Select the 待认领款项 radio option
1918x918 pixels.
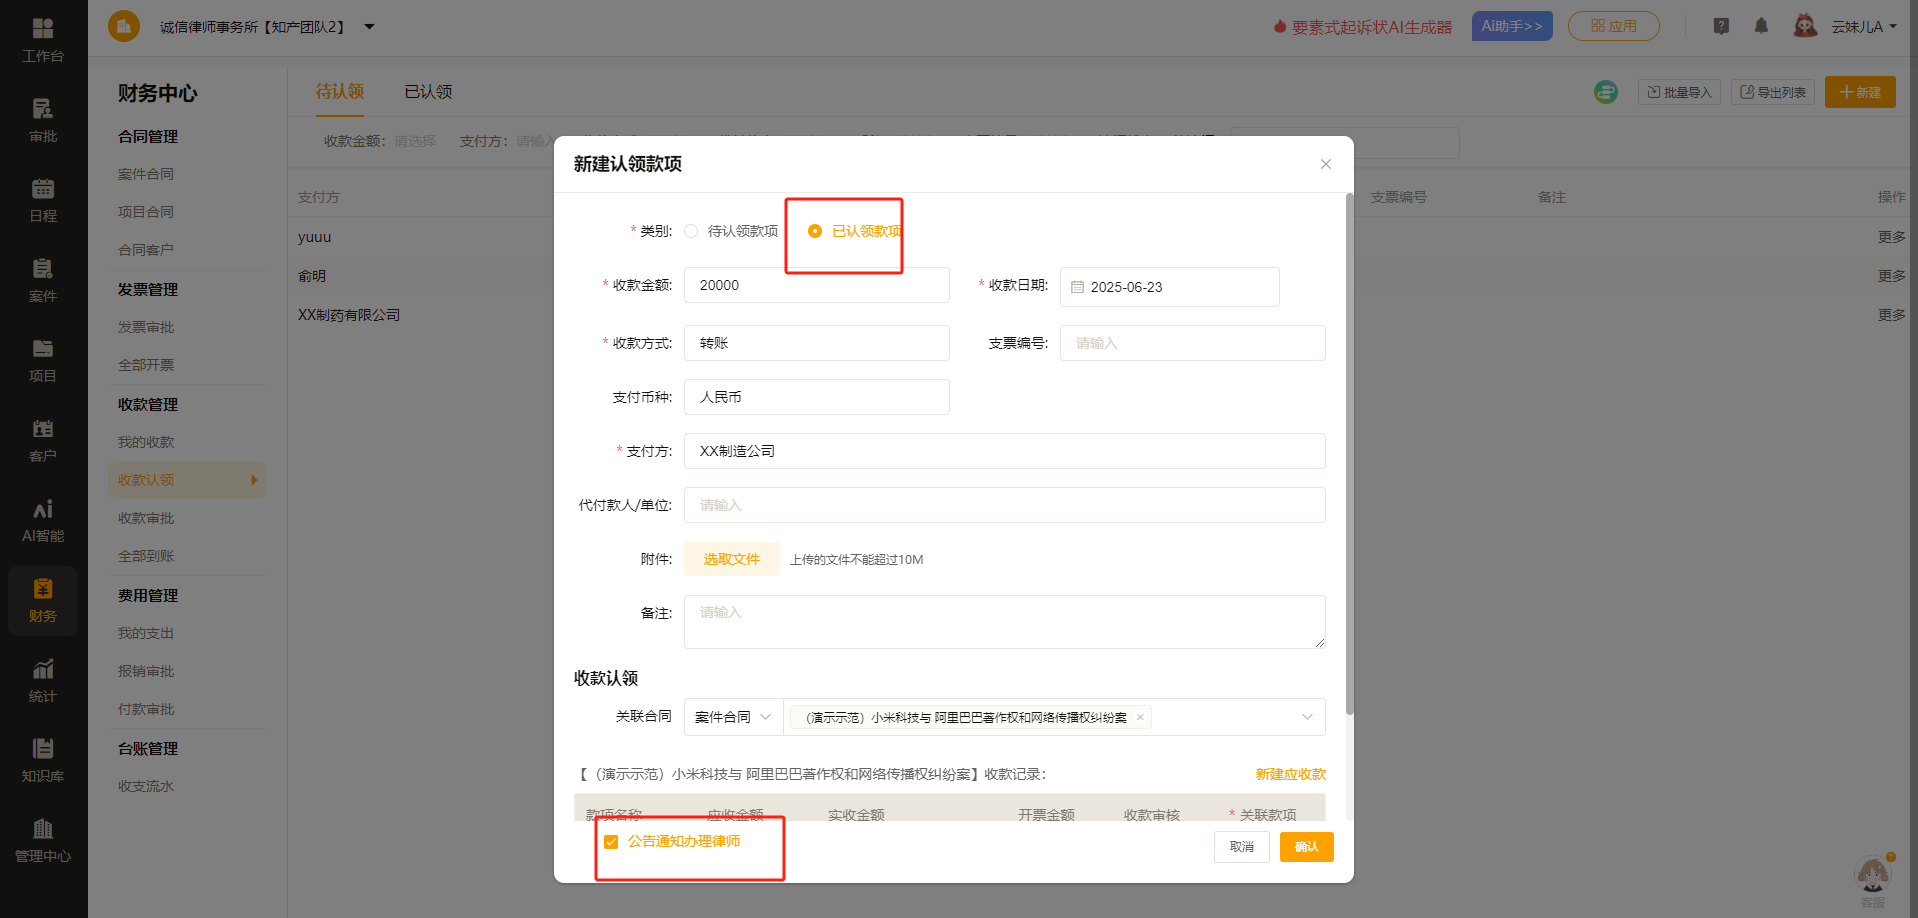pyautogui.click(x=691, y=231)
